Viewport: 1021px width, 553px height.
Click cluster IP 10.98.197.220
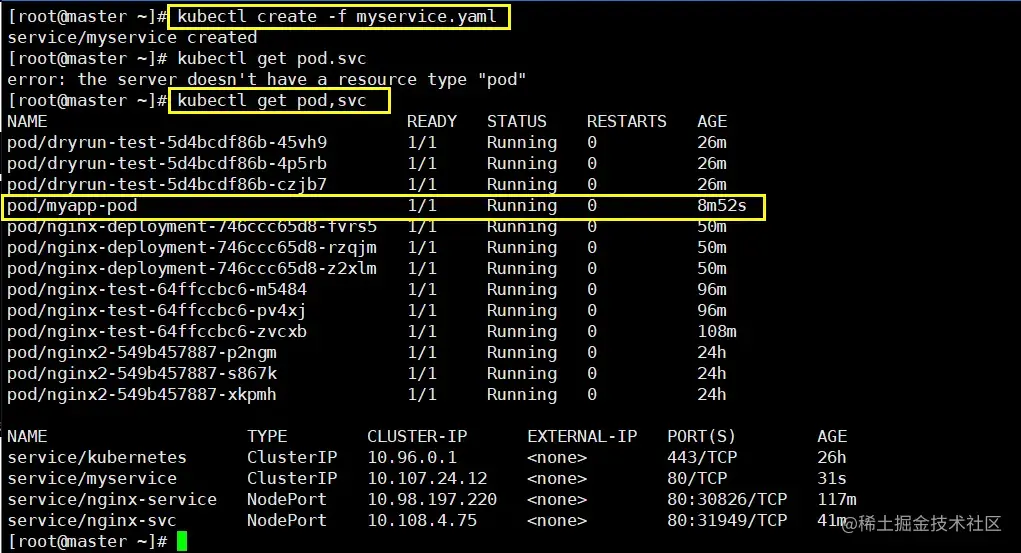[x=432, y=500]
